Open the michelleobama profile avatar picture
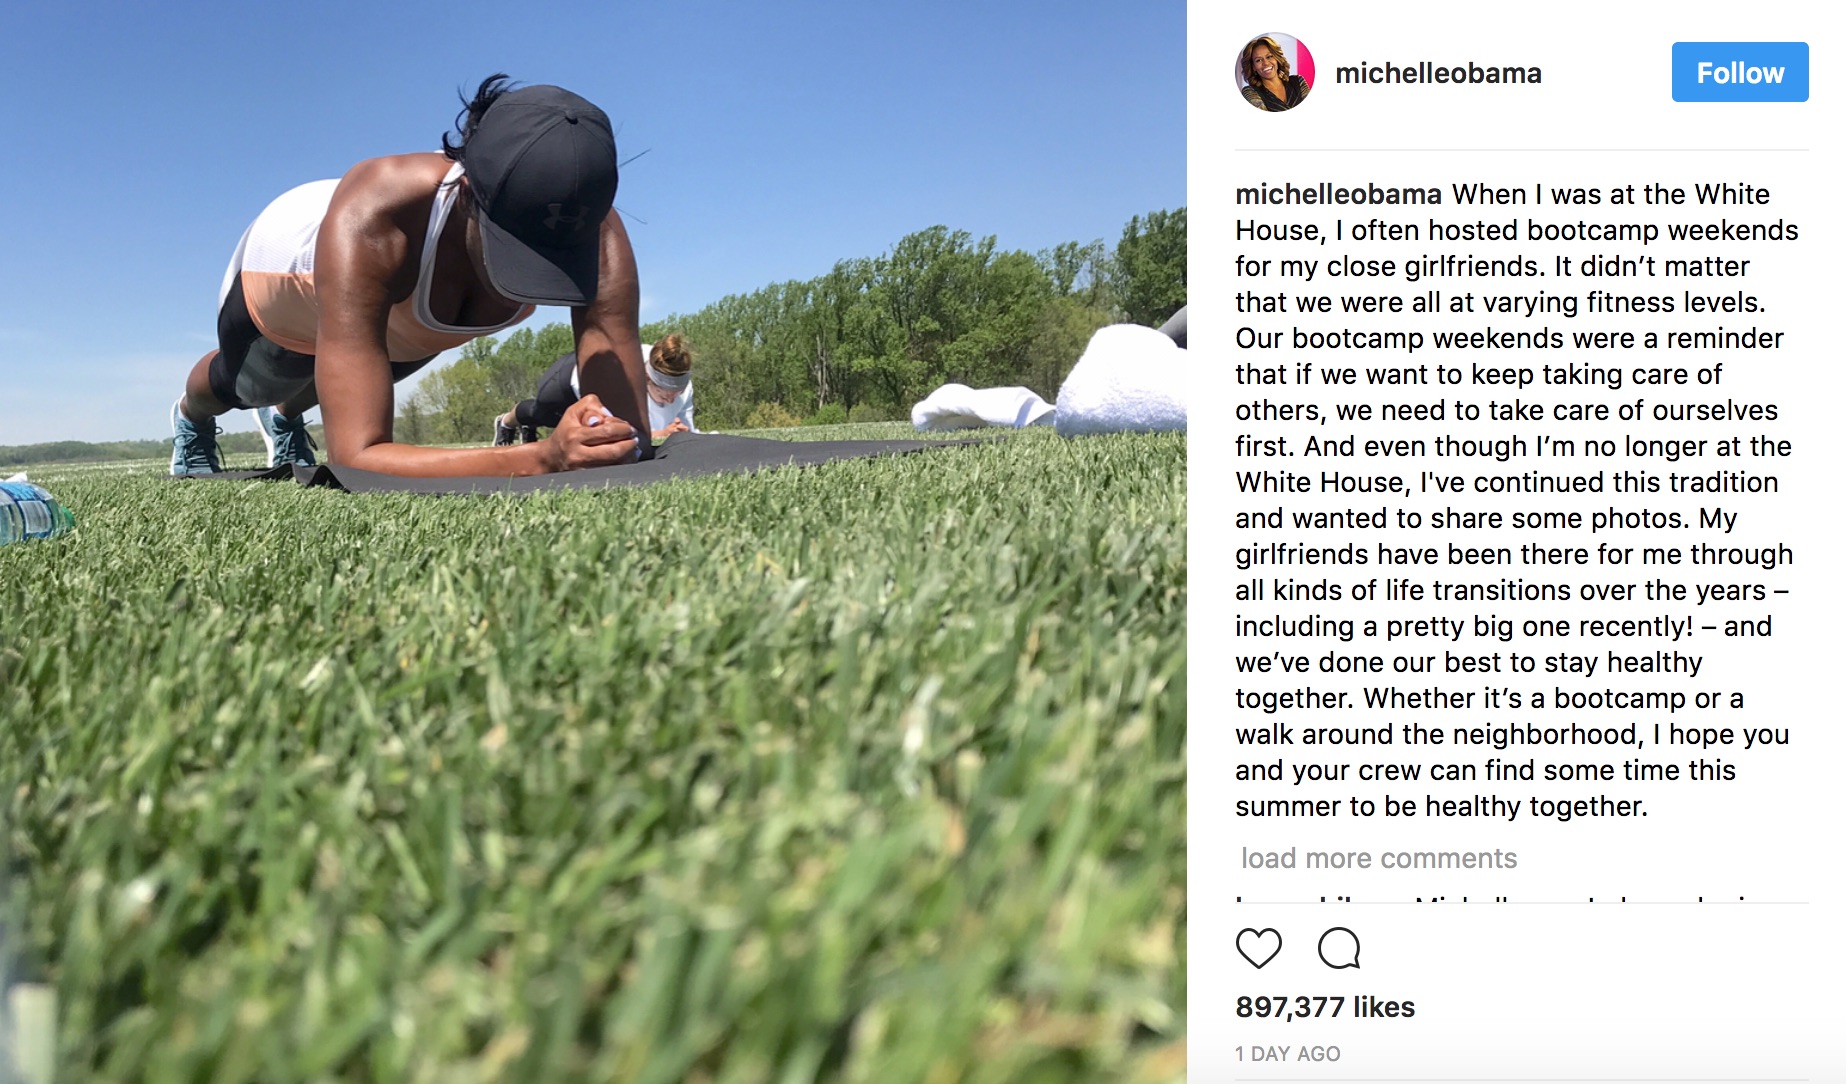1846x1084 pixels. (x=1275, y=72)
